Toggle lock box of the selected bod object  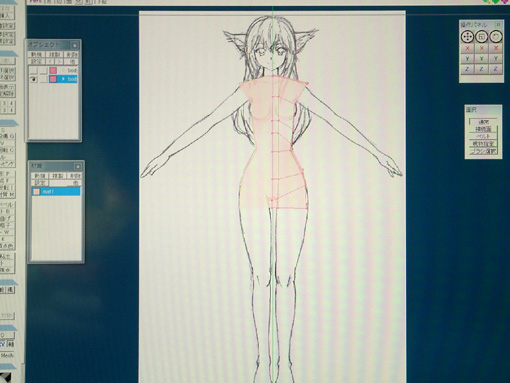[43, 79]
